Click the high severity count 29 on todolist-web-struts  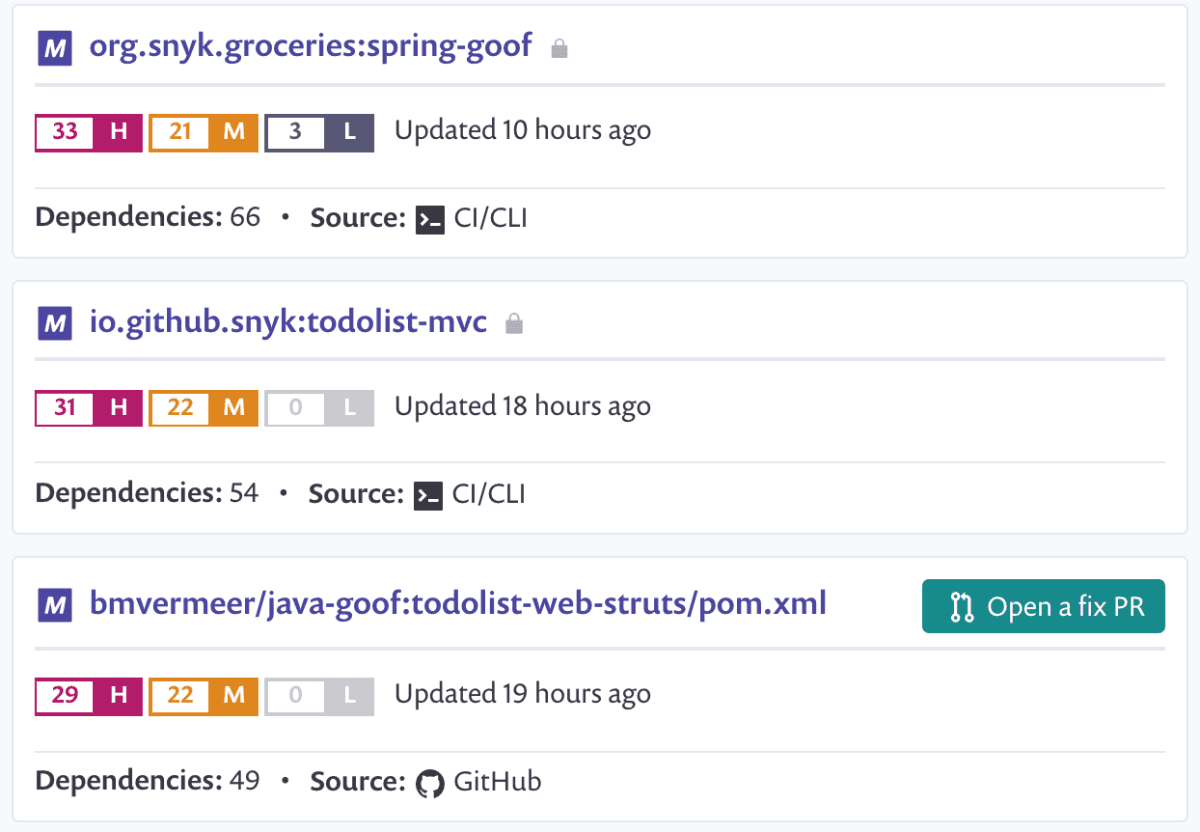(x=87, y=696)
